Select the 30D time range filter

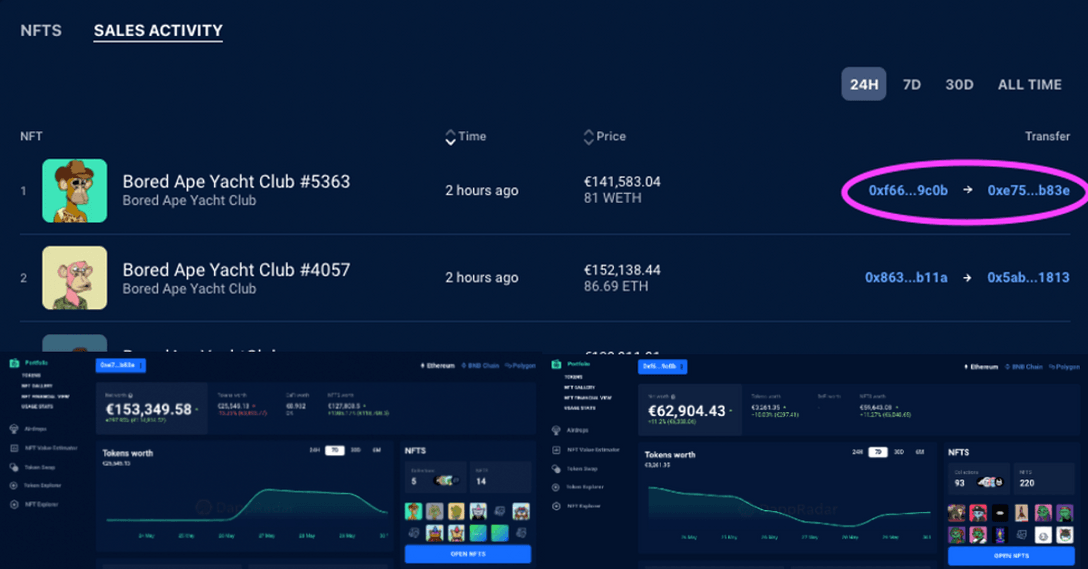(959, 85)
